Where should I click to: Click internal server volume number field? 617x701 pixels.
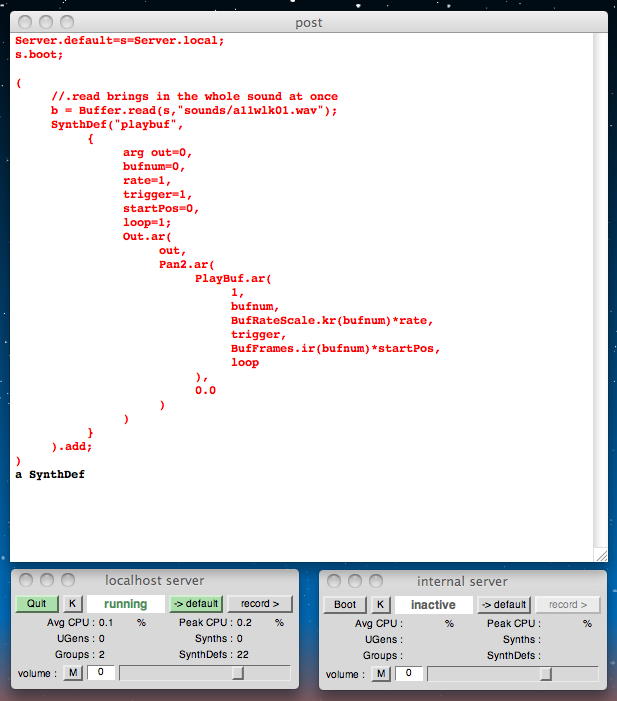[x=409, y=673]
